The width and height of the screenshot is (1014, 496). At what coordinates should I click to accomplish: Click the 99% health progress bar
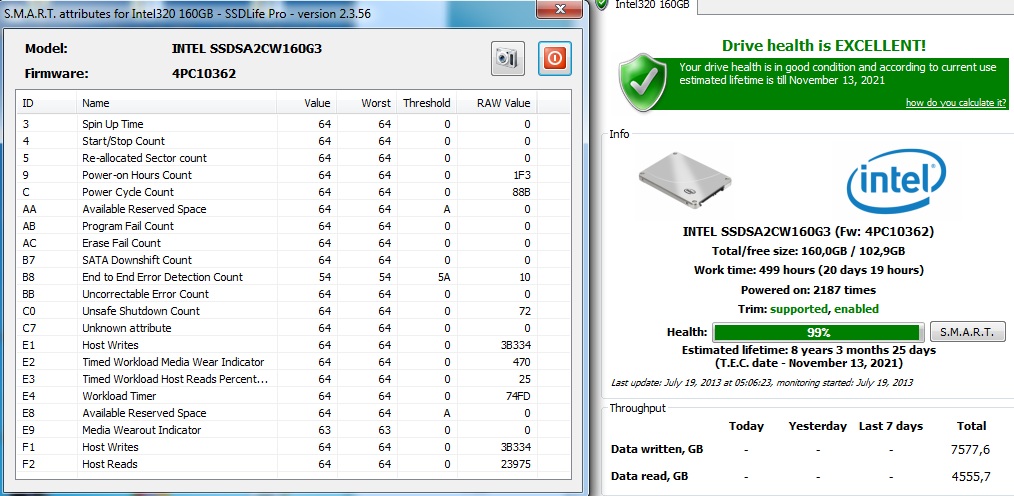pos(819,332)
